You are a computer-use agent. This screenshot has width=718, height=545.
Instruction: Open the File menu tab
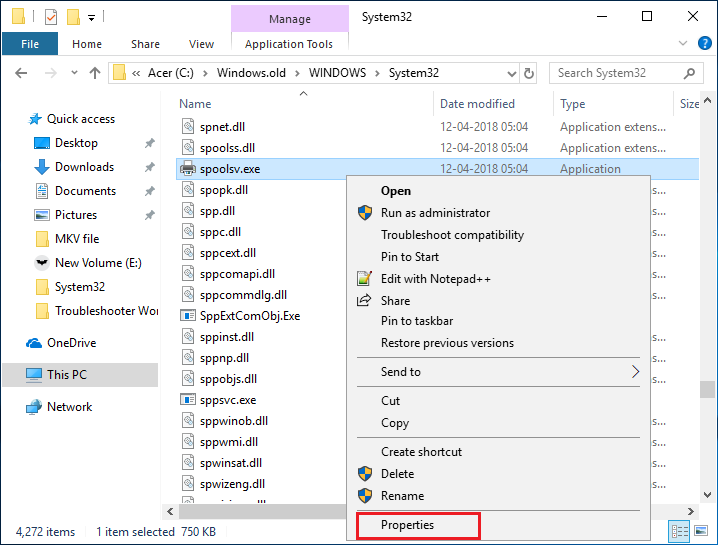[30, 44]
